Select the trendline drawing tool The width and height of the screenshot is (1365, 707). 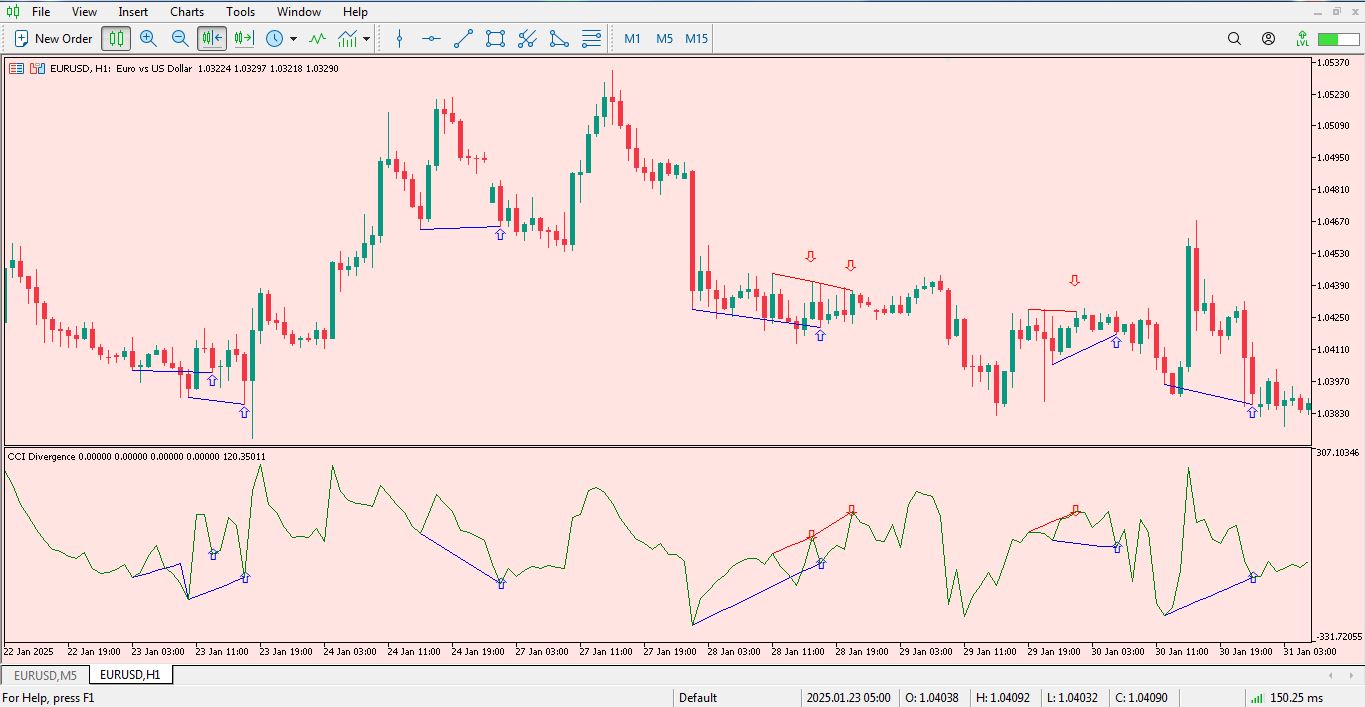[x=463, y=39]
